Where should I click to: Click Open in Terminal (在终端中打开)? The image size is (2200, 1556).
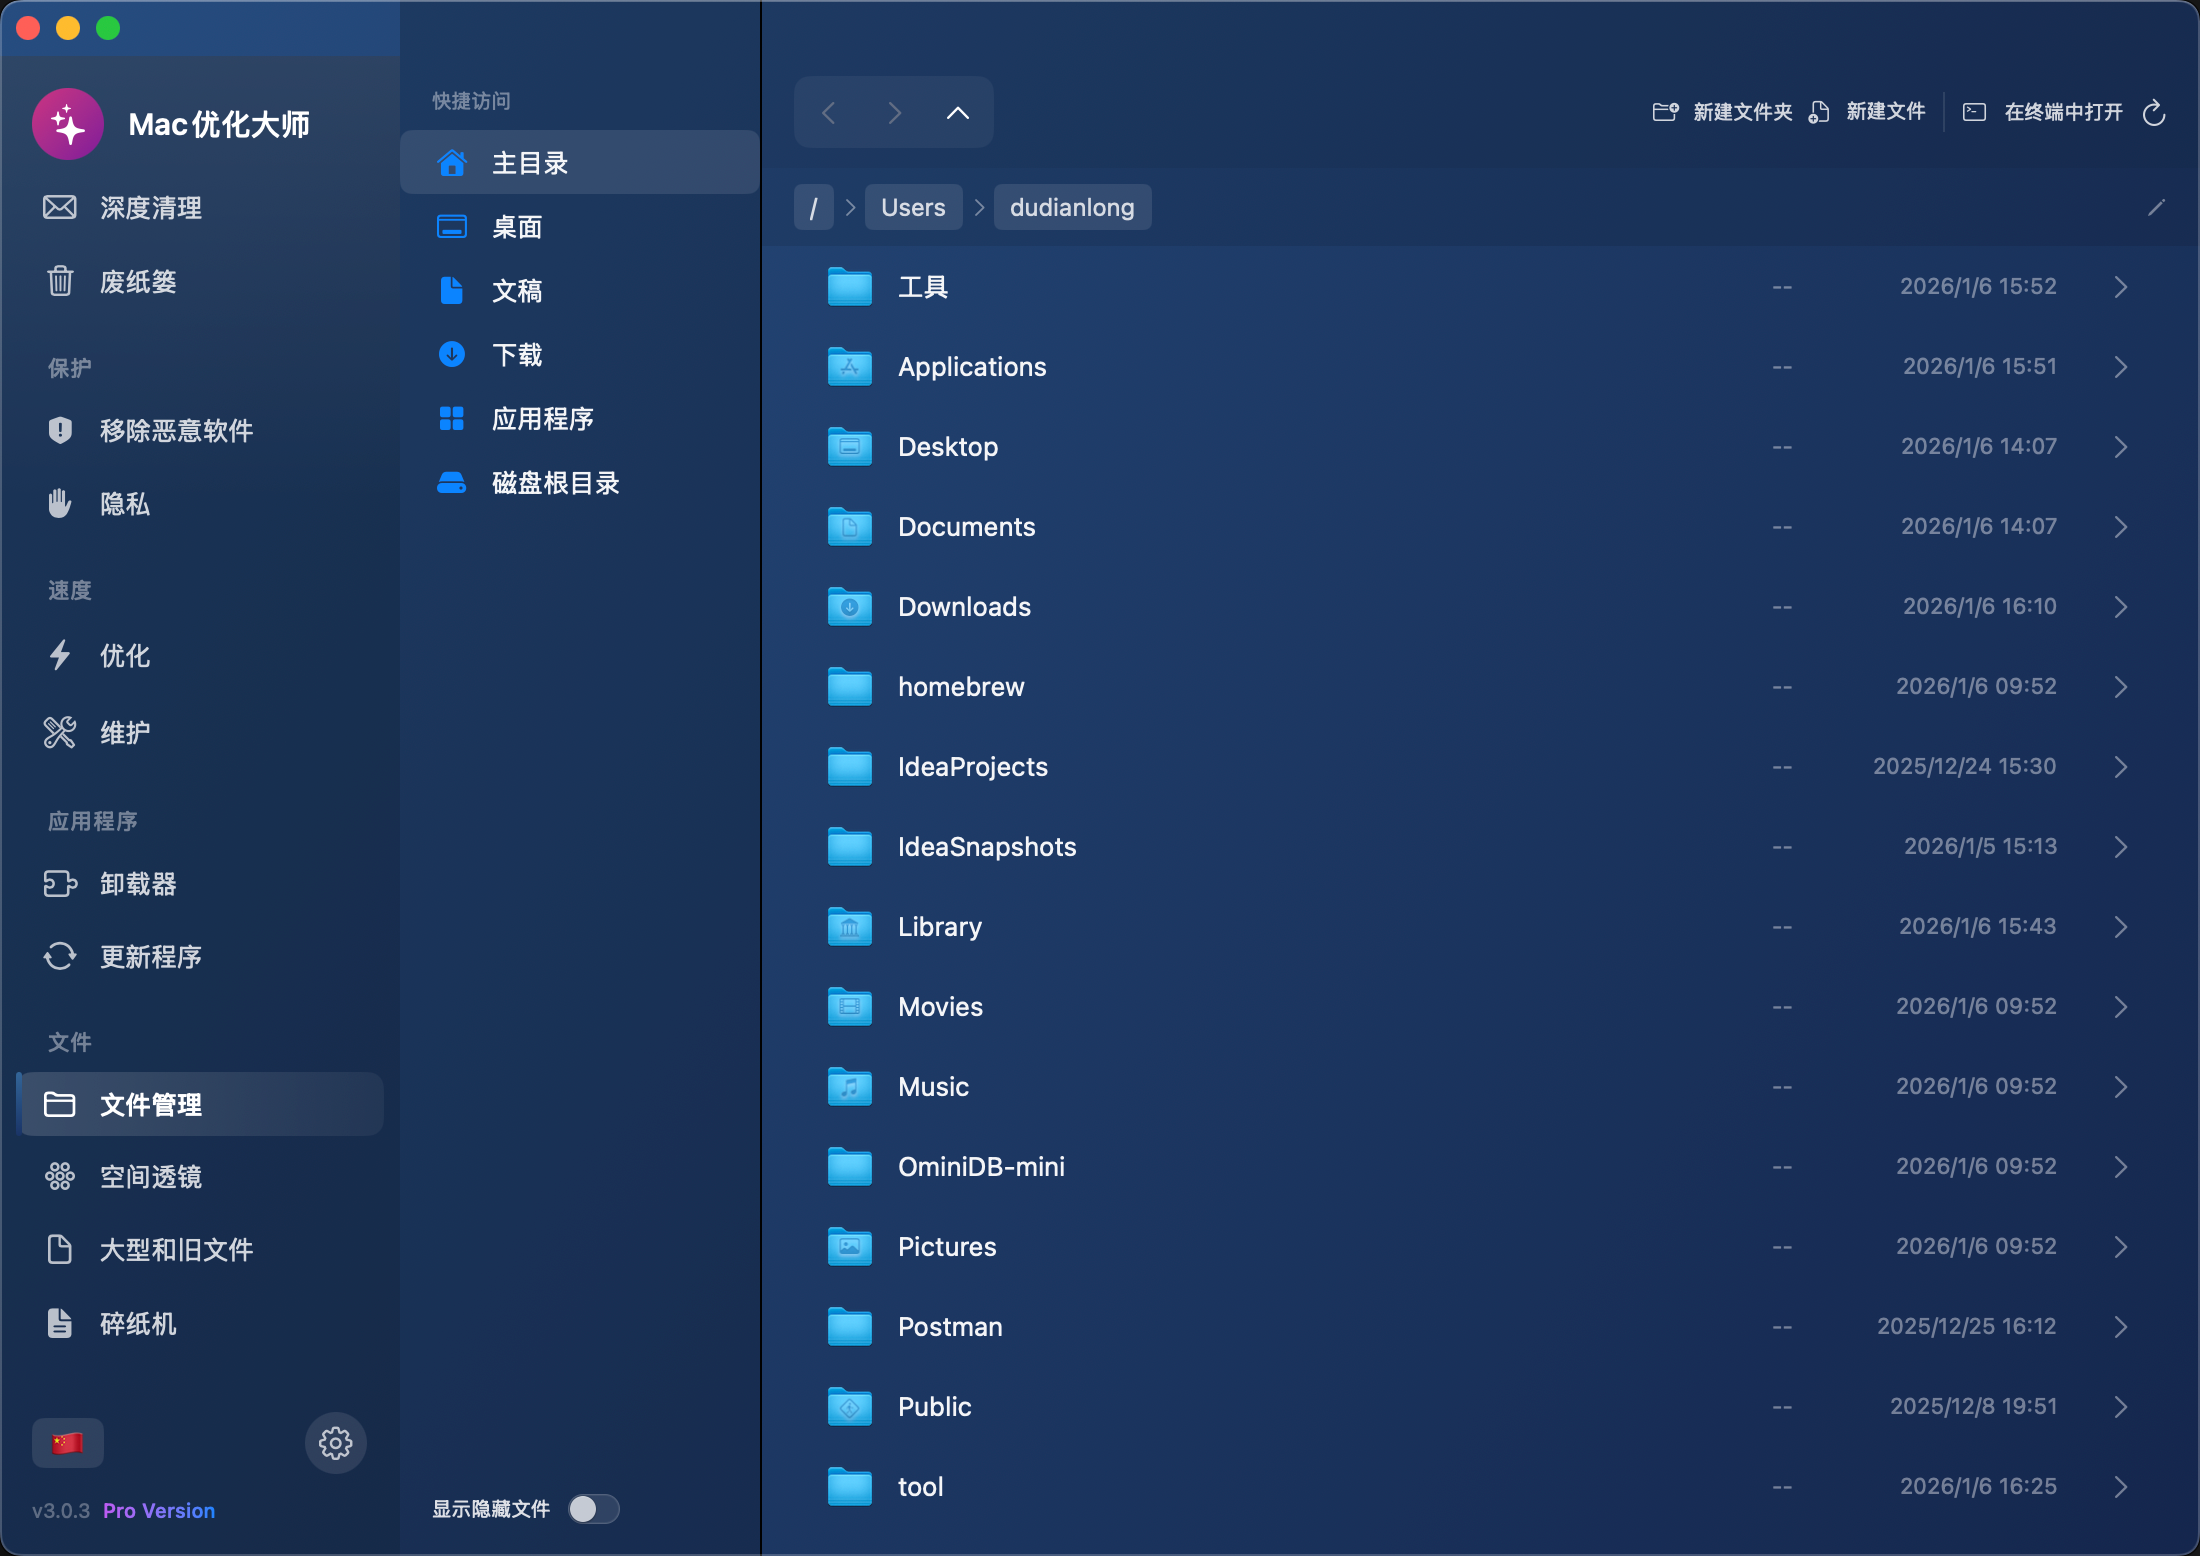[x=2043, y=112]
